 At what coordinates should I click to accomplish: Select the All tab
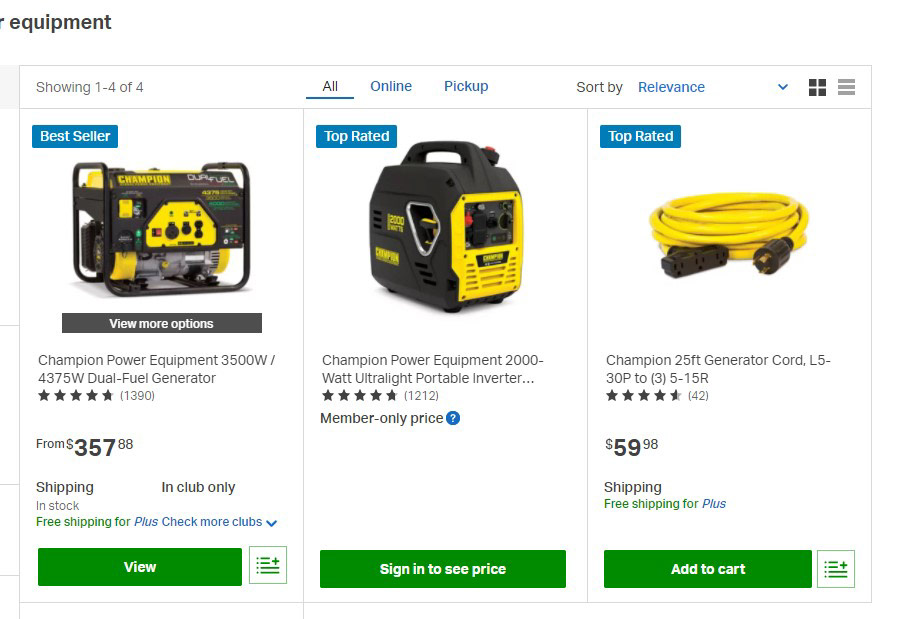click(x=330, y=87)
